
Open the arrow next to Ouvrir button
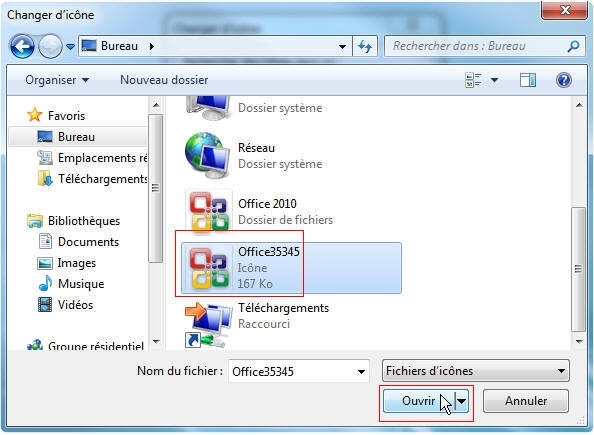[462, 401]
